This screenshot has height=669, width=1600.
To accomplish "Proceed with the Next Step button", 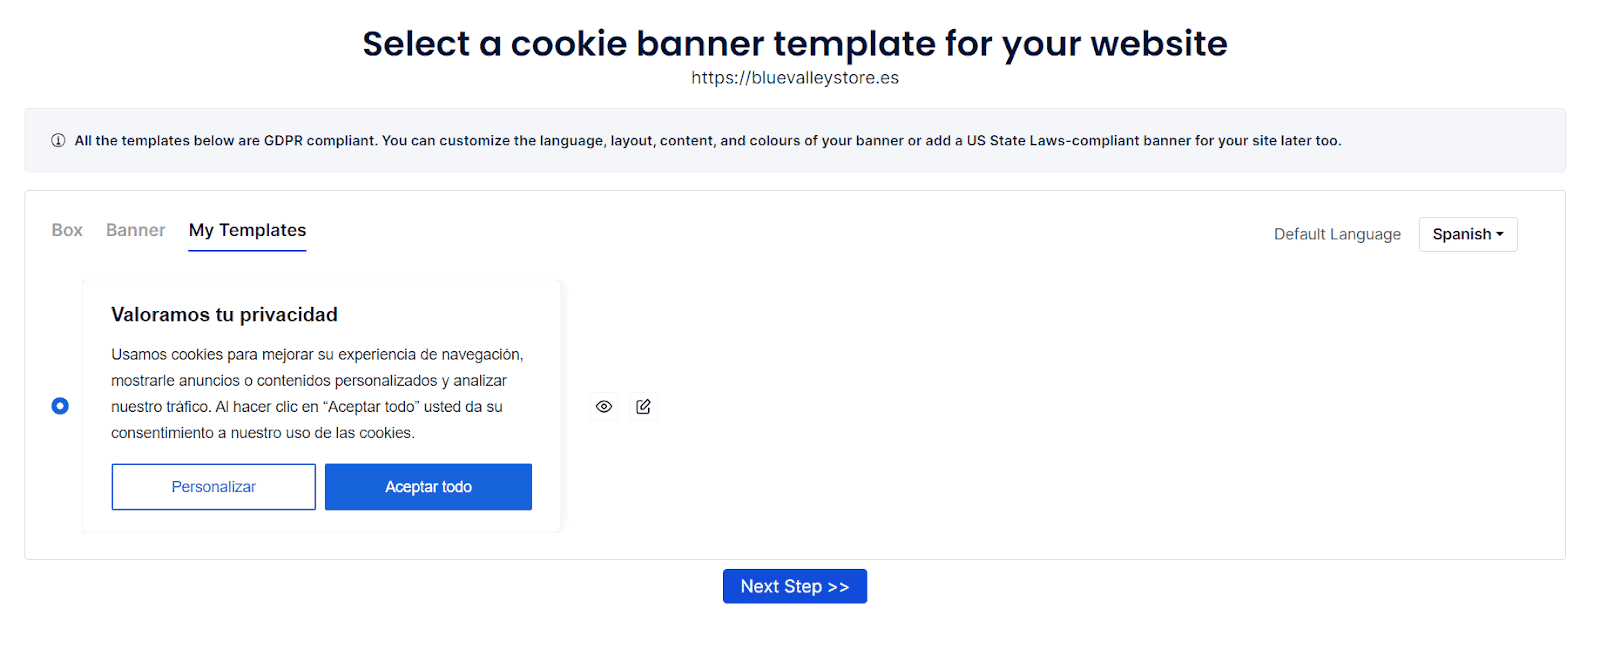I will [x=795, y=586].
